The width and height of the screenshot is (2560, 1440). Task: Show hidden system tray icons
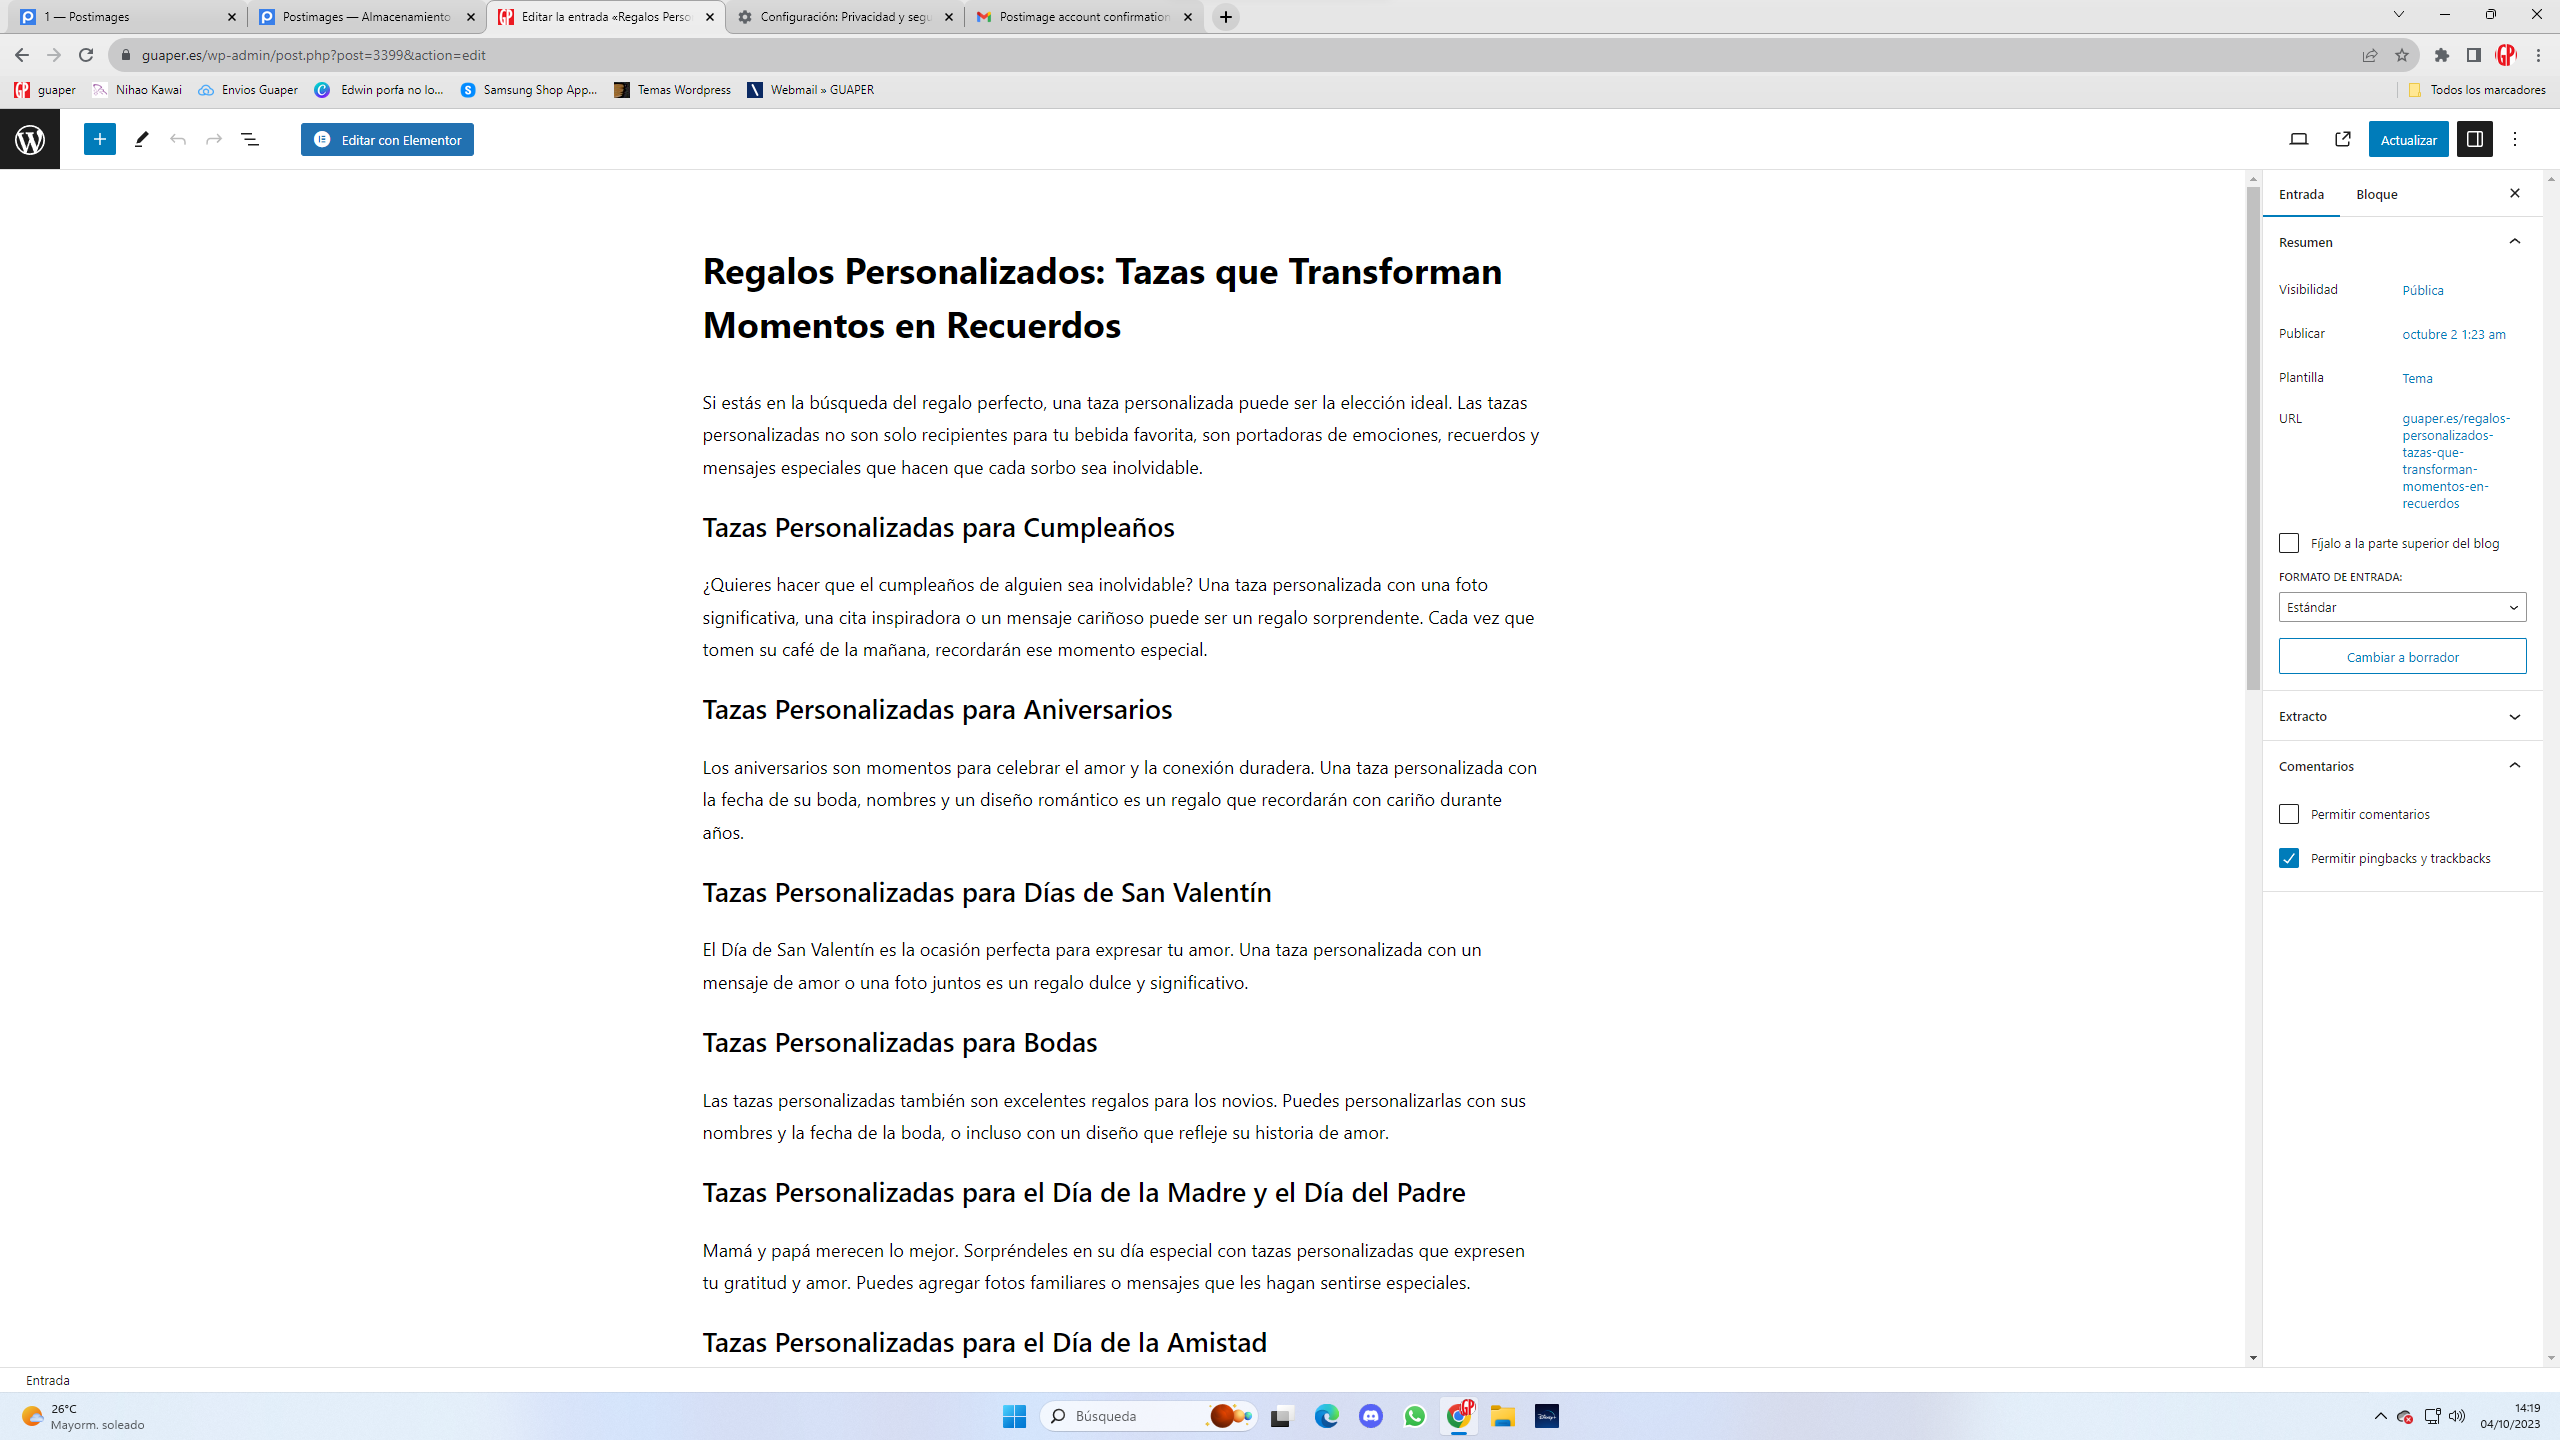[2380, 1416]
